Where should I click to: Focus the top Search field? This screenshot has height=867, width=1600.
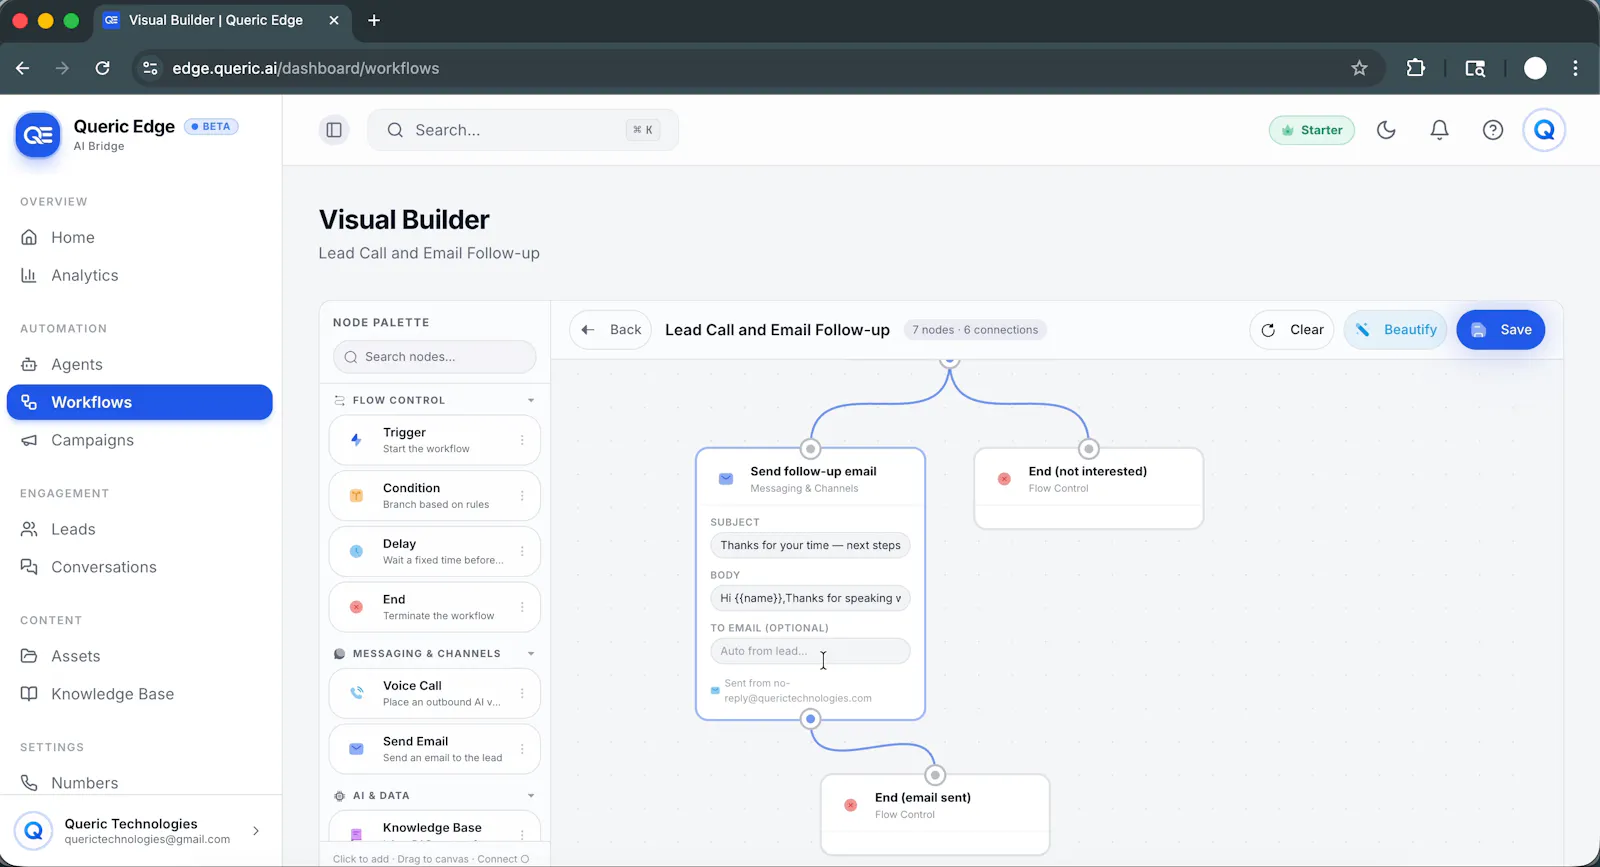[x=523, y=130]
